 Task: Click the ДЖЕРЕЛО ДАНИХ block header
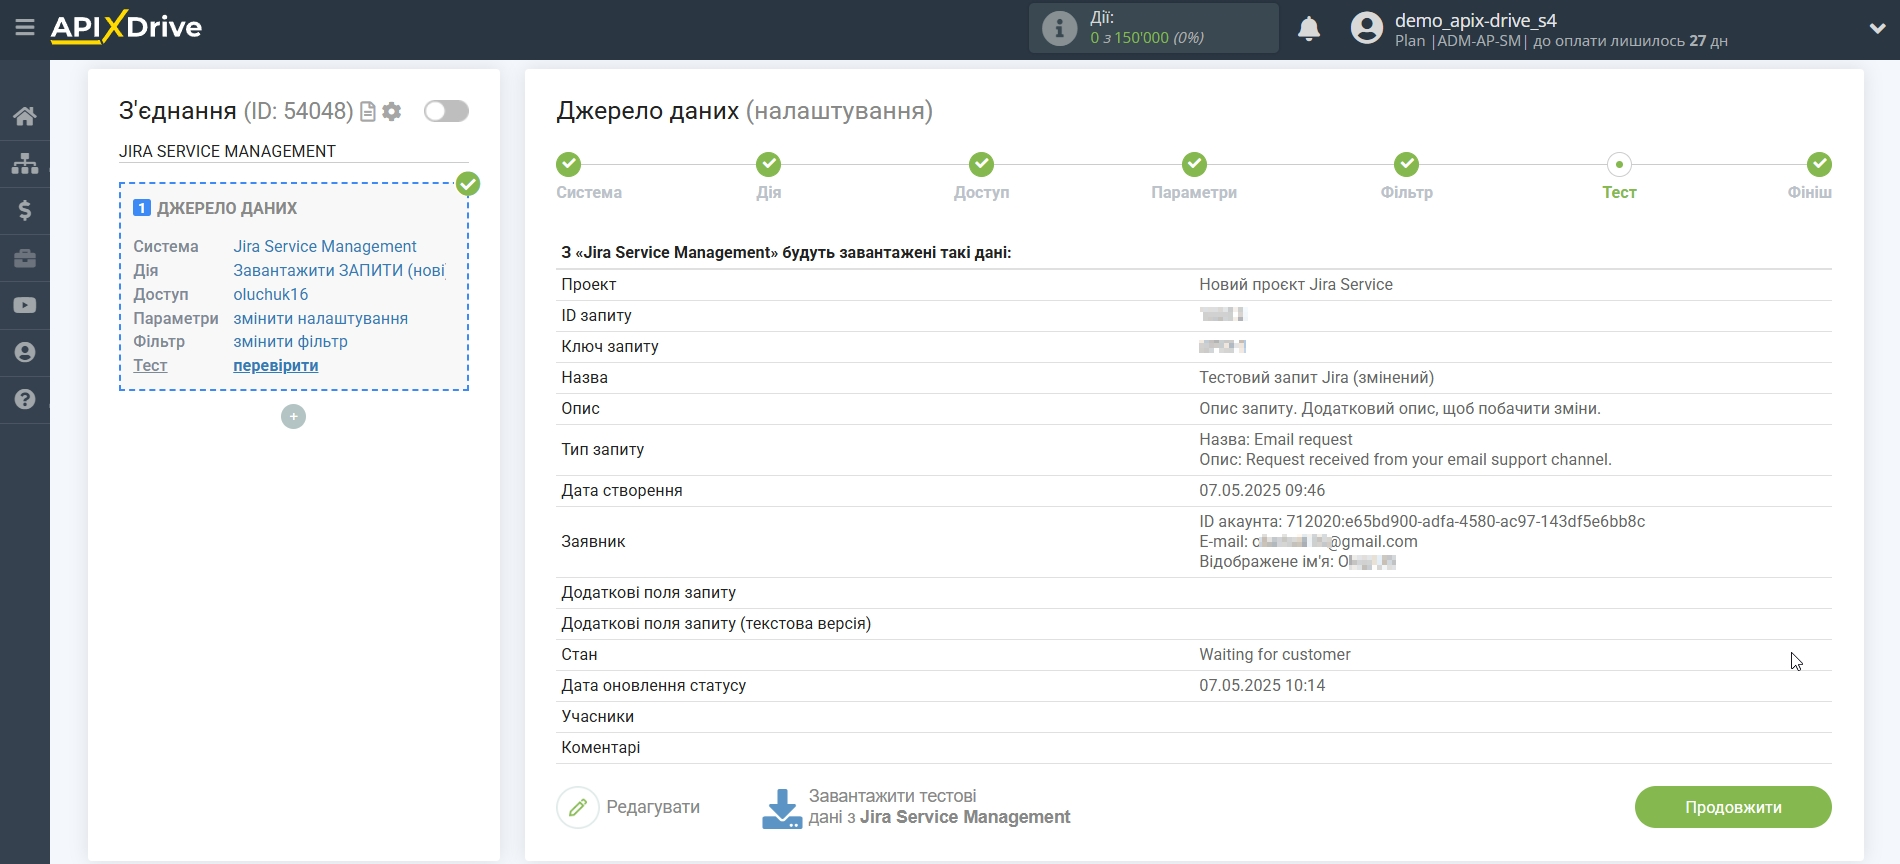227,208
